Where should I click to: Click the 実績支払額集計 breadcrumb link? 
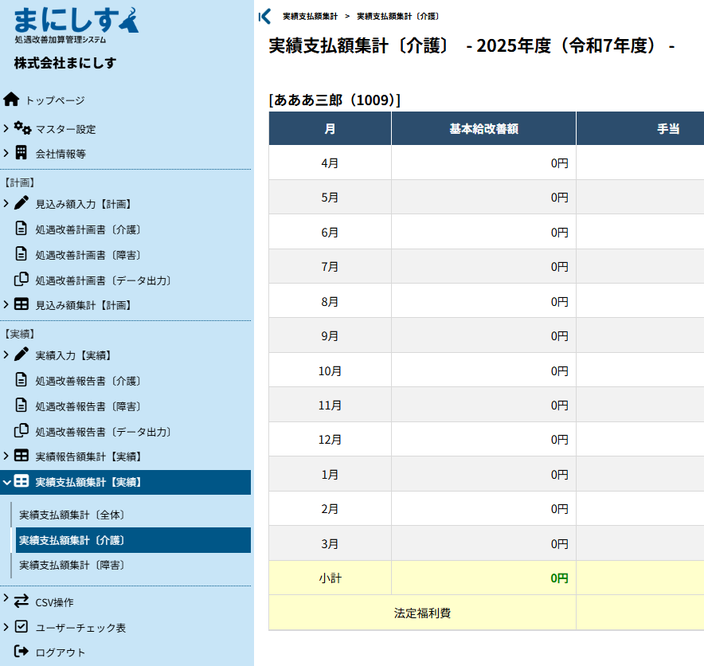(x=310, y=16)
